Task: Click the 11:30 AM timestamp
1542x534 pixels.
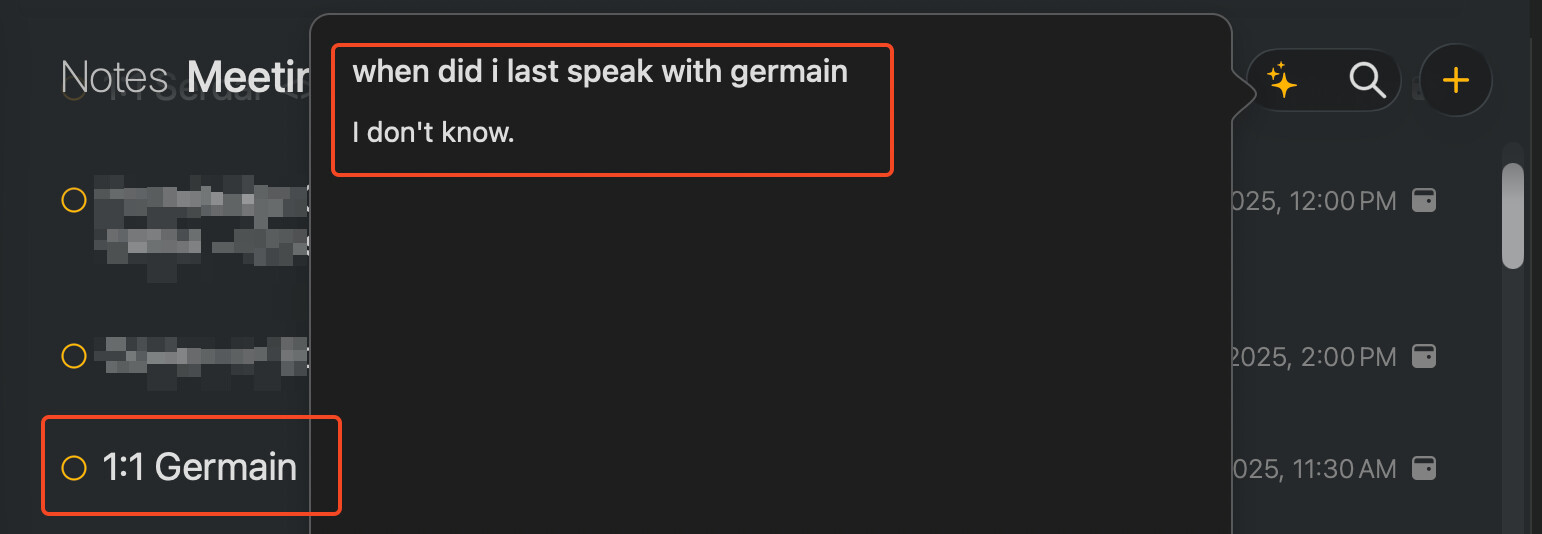Action: click(x=1316, y=468)
